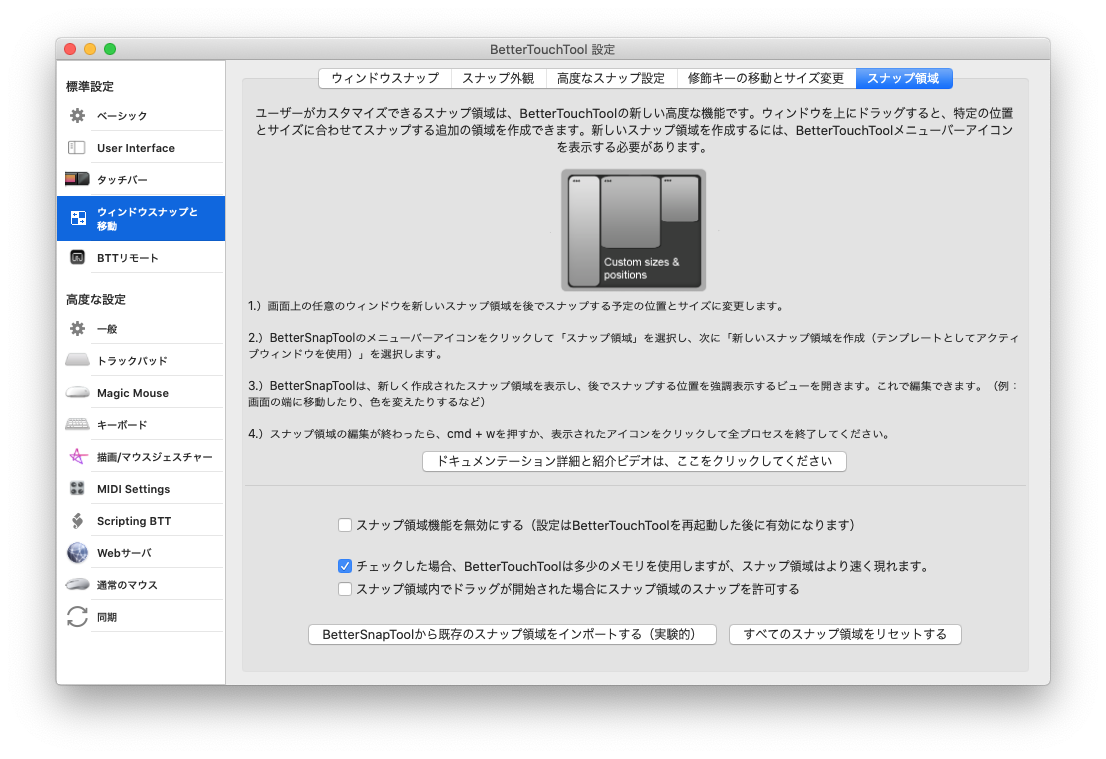
Task: Click the mouse icon beside 通常のマウス
Action: pyautogui.click(x=78, y=584)
